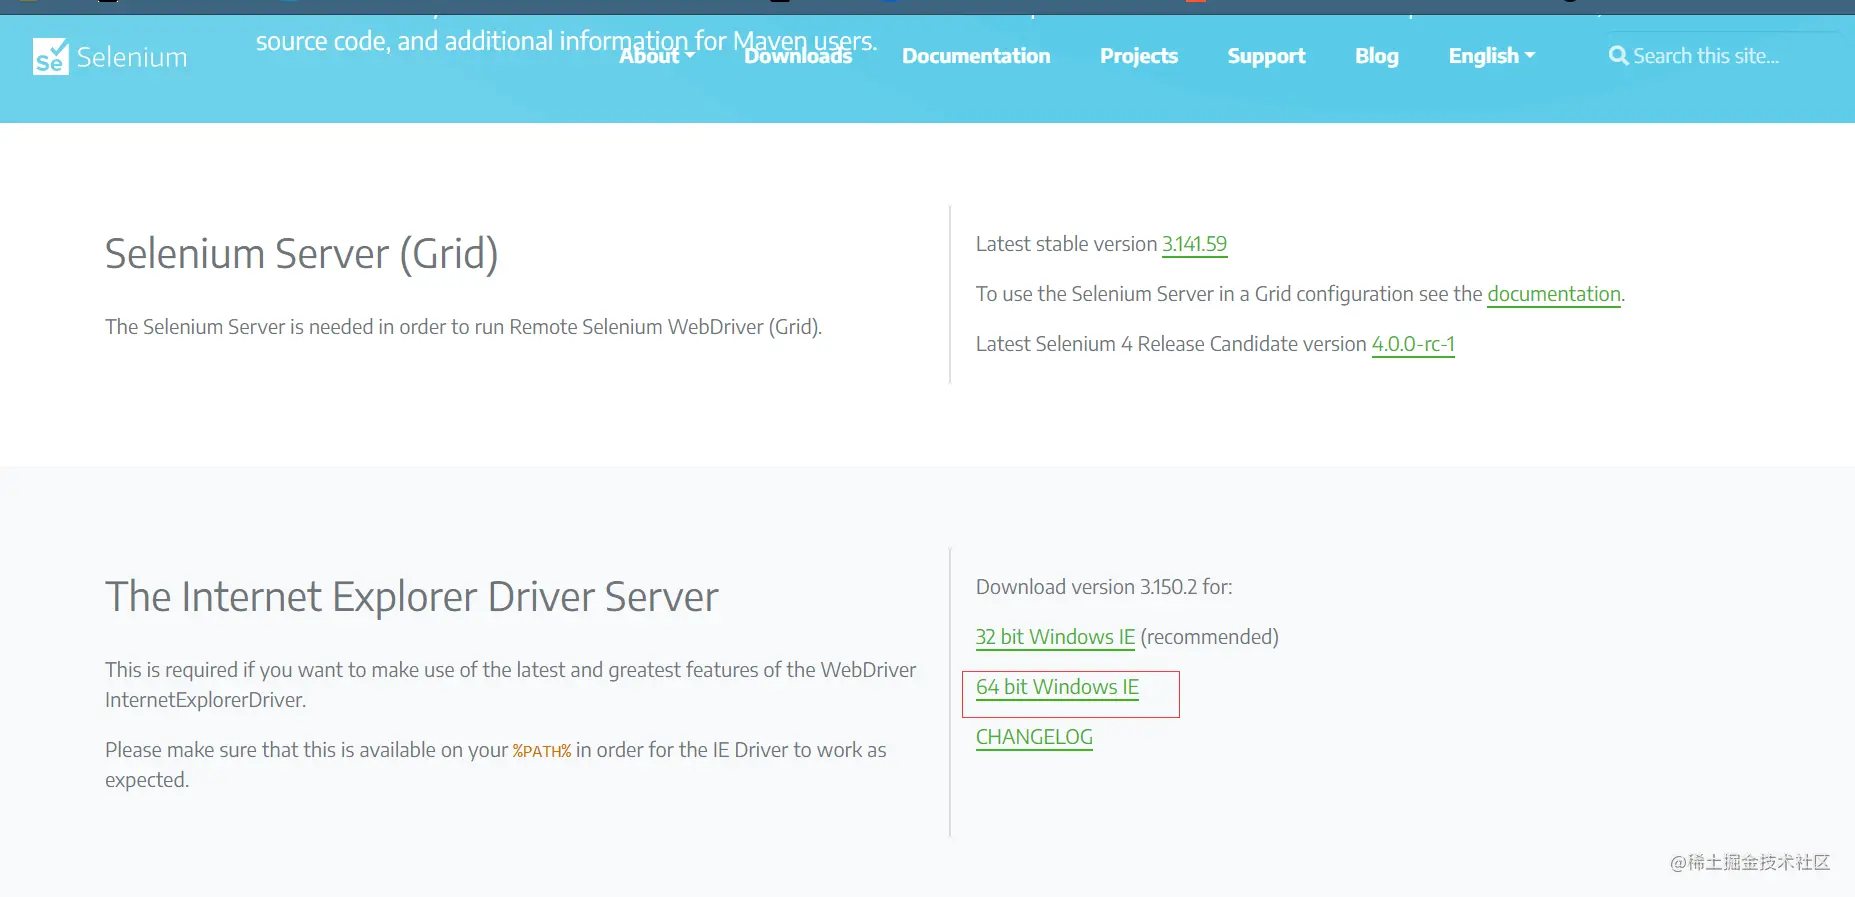Viewport: 1855px width, 897px height.
Task: Open the Support page
Action: click(x=1266, y=56)
